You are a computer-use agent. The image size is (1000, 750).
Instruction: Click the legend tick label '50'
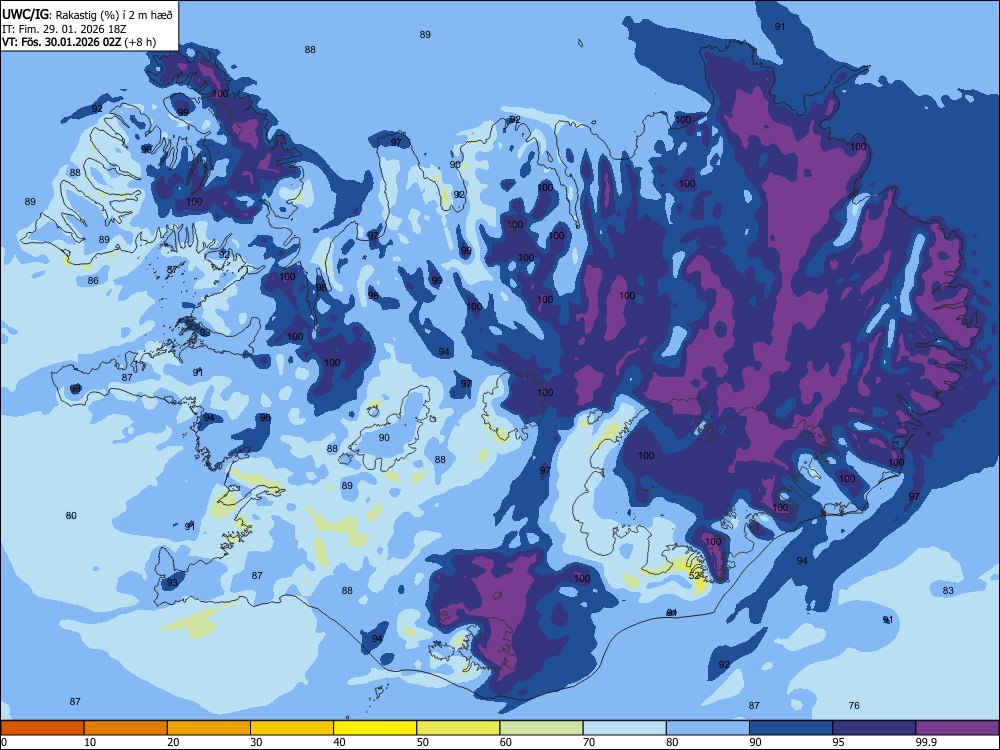point(423,742)
